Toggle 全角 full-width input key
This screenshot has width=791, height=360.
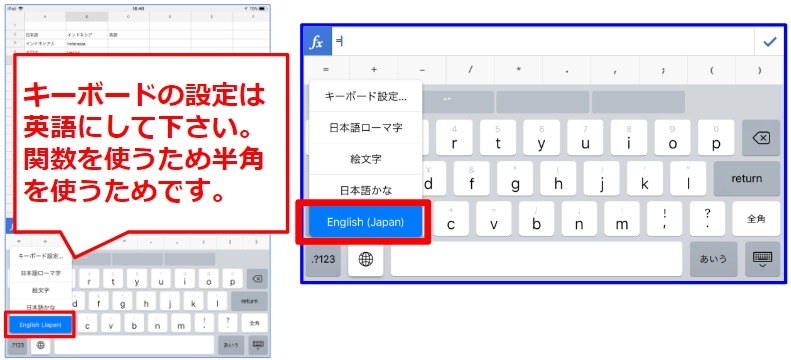tap(756, 219)
